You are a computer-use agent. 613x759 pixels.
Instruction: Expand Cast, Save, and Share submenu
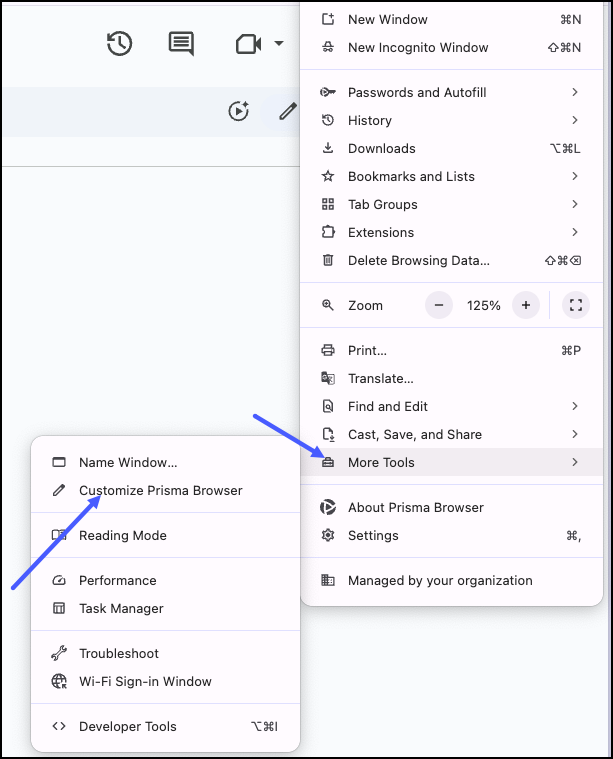(575, 434)
